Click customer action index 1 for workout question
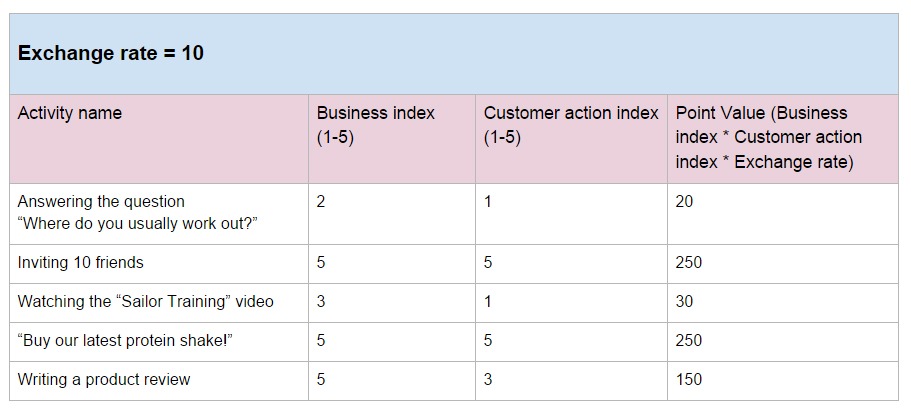 pyautogui.click(x=571, y=214)
